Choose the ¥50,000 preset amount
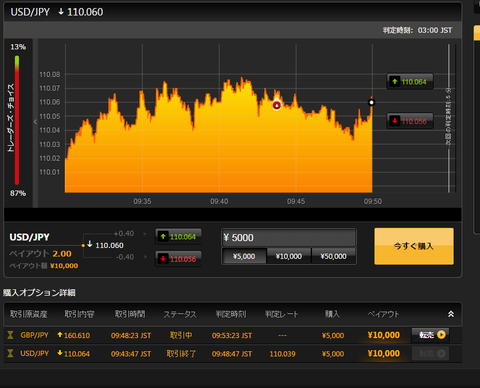Screen dimensions: 480x388 [x=333, y=256]
